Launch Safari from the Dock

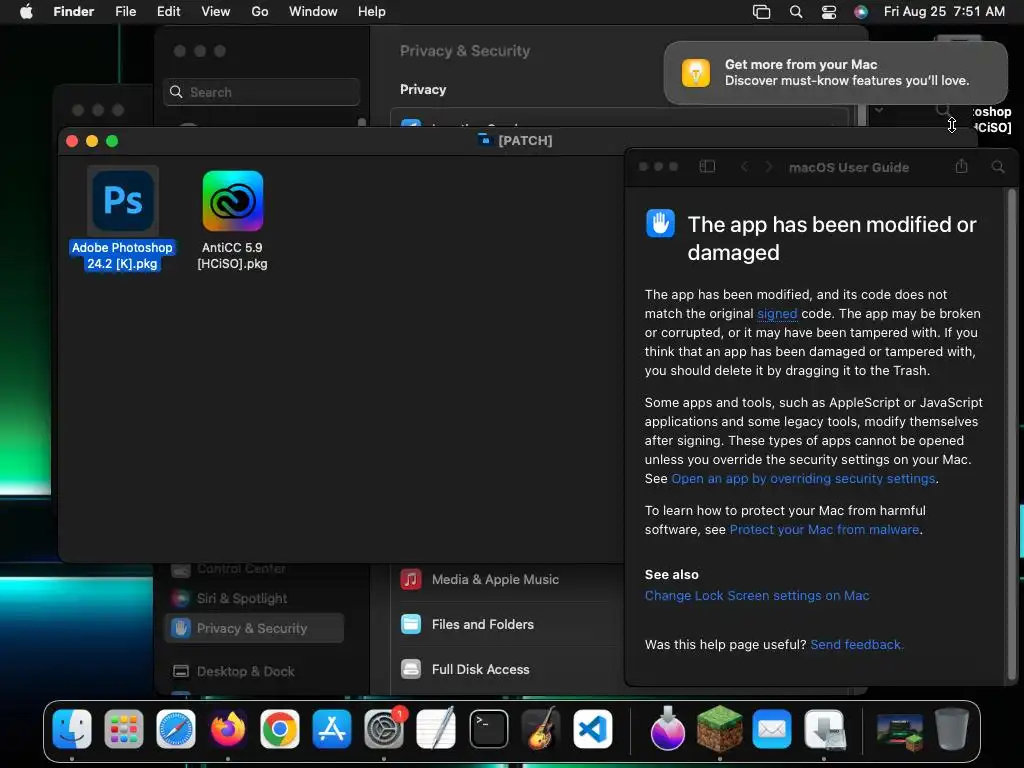176,729
